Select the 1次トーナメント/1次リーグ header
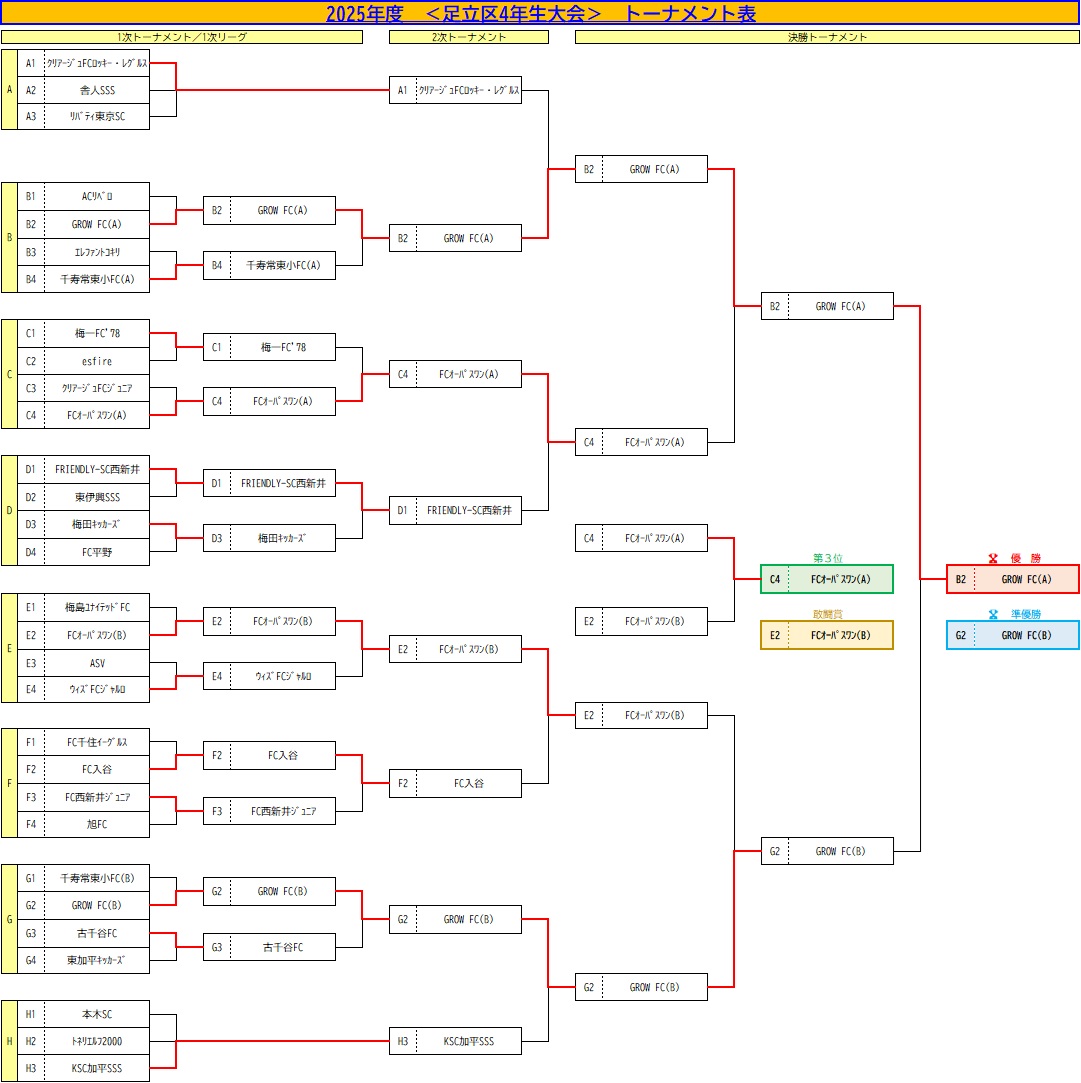Screen dimensions: 1081x1083 [182, 37]
